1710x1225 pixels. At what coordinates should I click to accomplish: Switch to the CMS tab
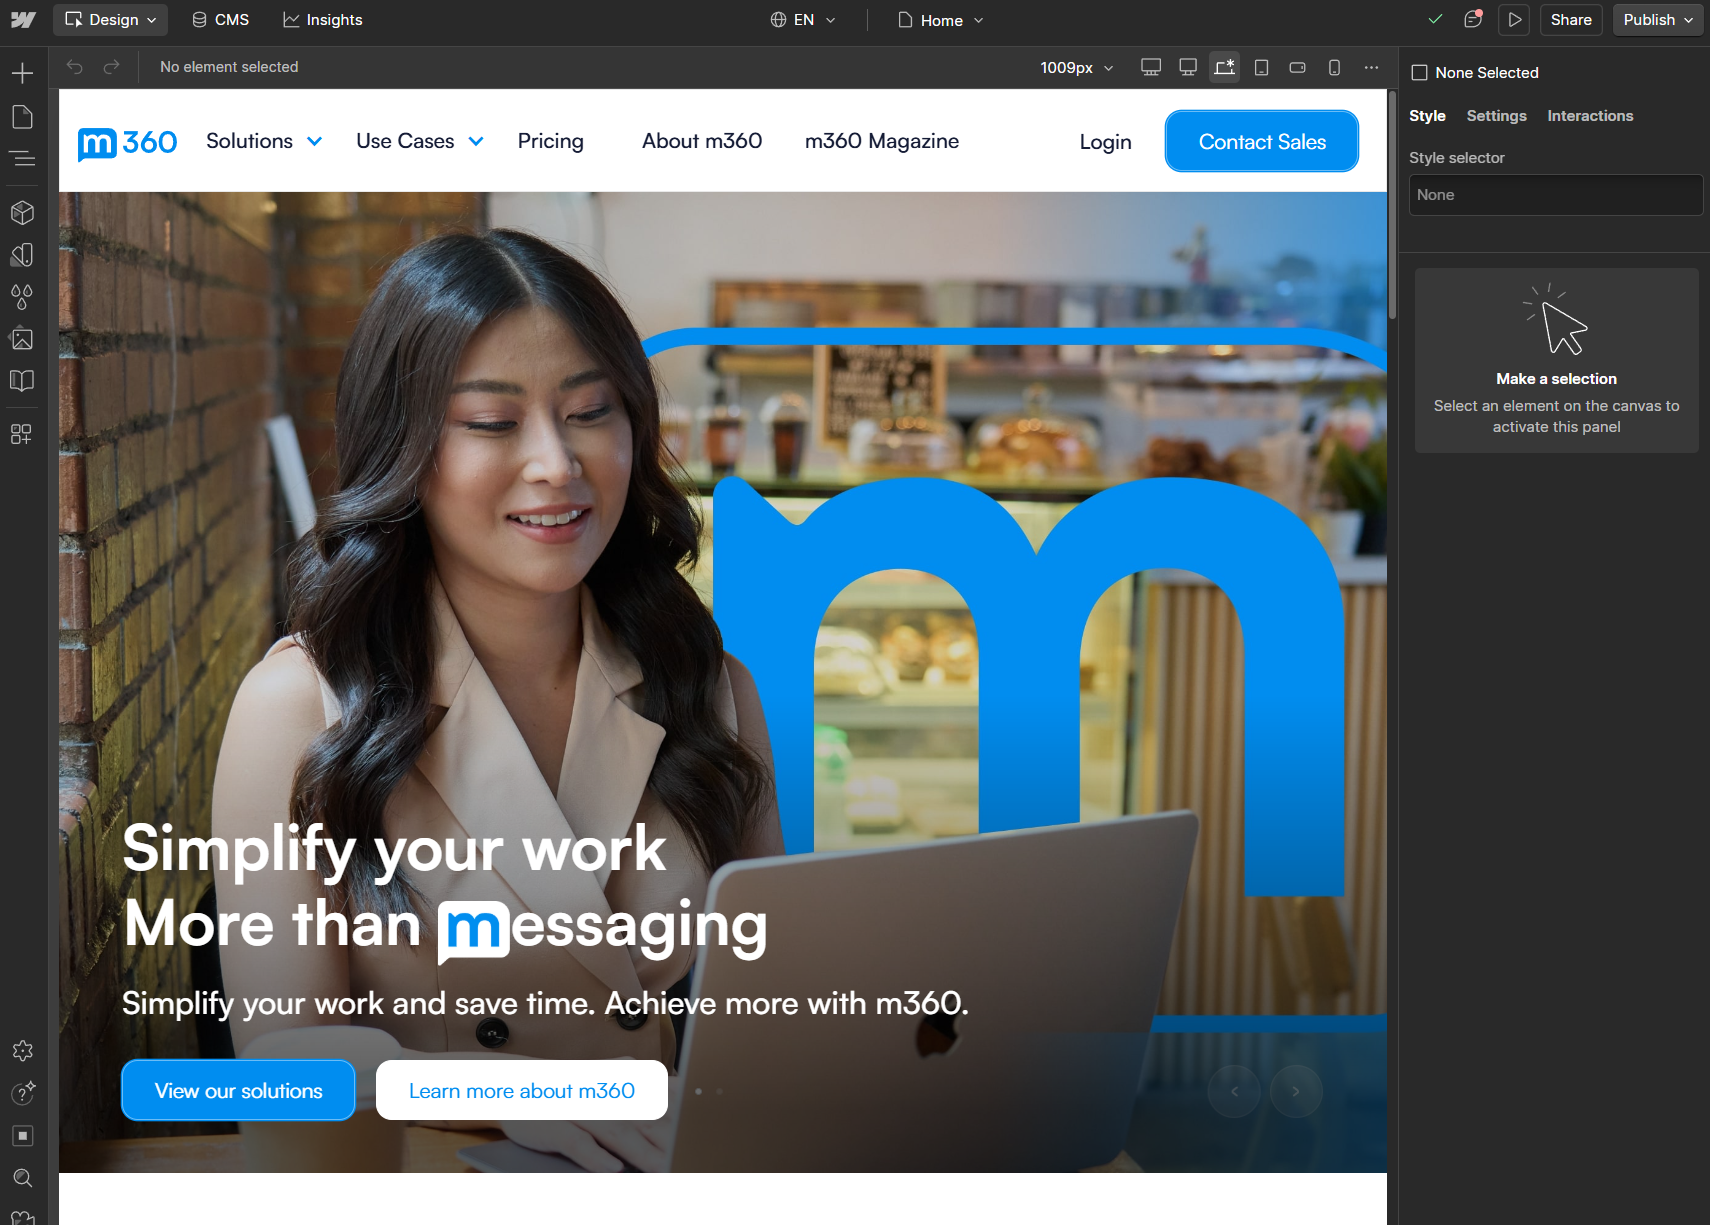[221, 20]
